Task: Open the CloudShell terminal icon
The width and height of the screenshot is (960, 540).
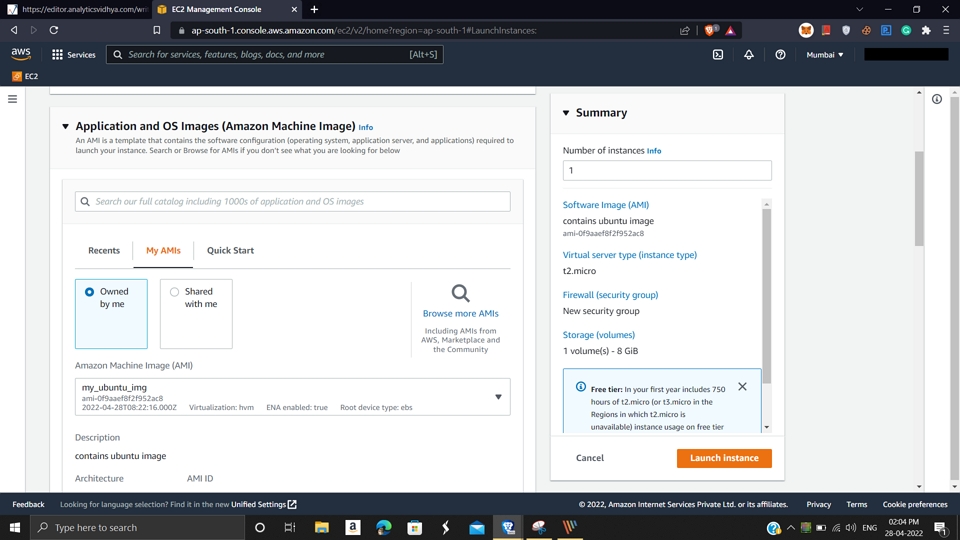Action: point(718,54)
